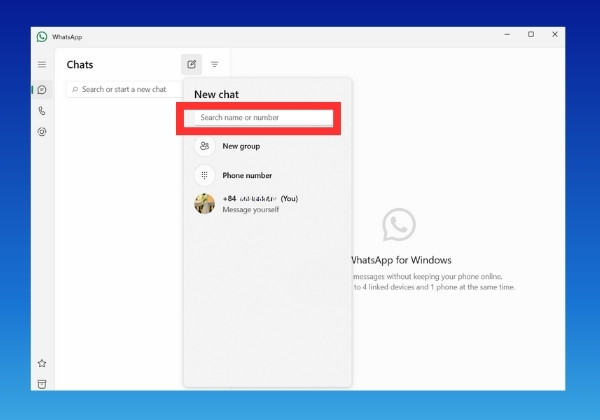Select the Phone number option

pyautogui.click(x=267, y=175)
